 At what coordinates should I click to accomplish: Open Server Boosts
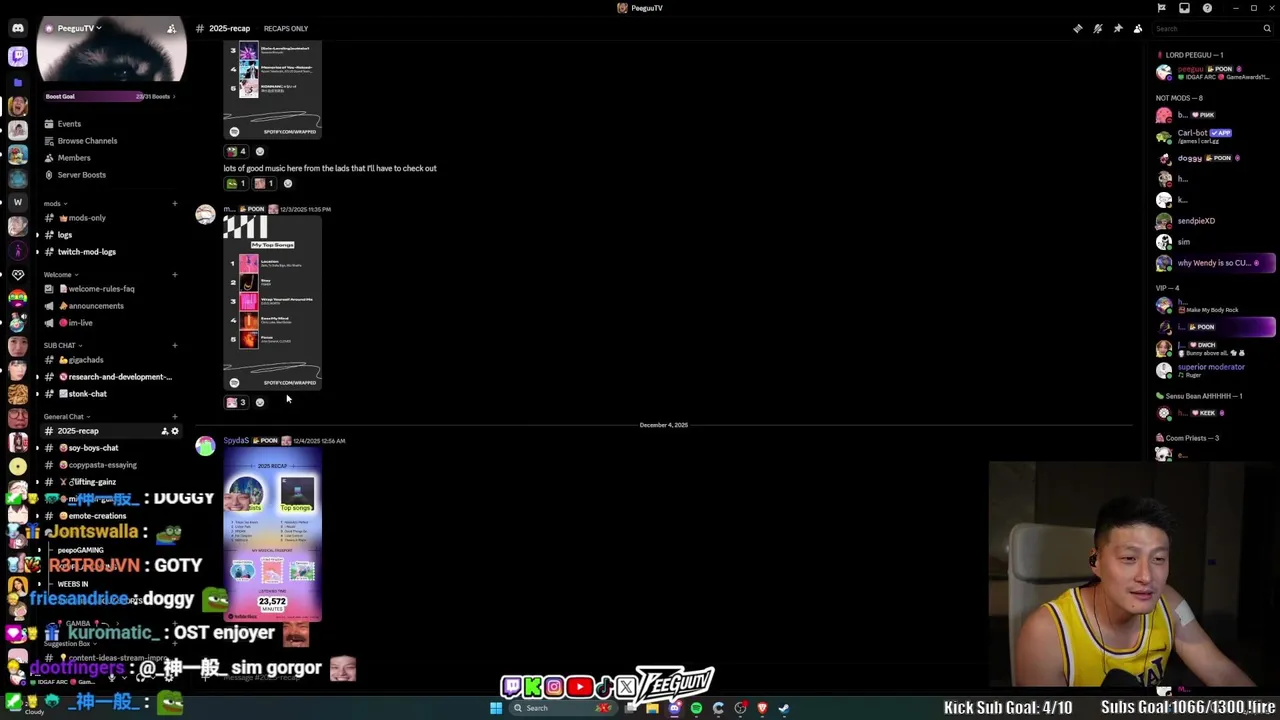81,175
